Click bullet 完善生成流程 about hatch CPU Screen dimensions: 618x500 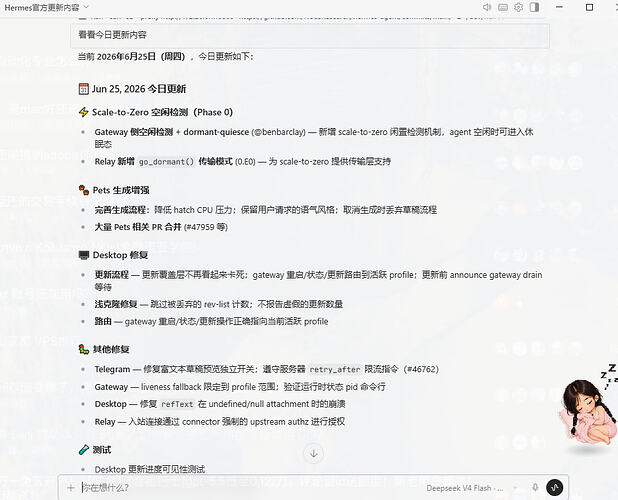[x=266, y=210]
